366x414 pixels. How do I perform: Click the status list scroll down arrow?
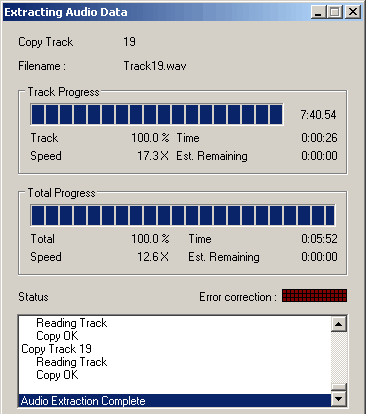[x=339, y=398]
